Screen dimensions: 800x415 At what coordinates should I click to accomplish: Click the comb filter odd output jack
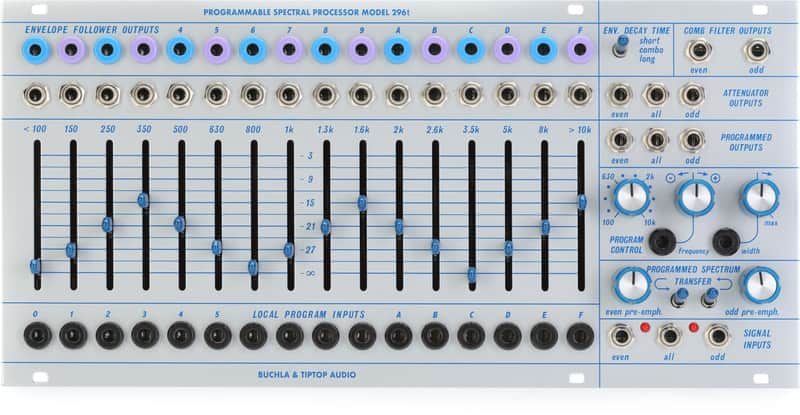pyautogui.click(x=756, y=51)
